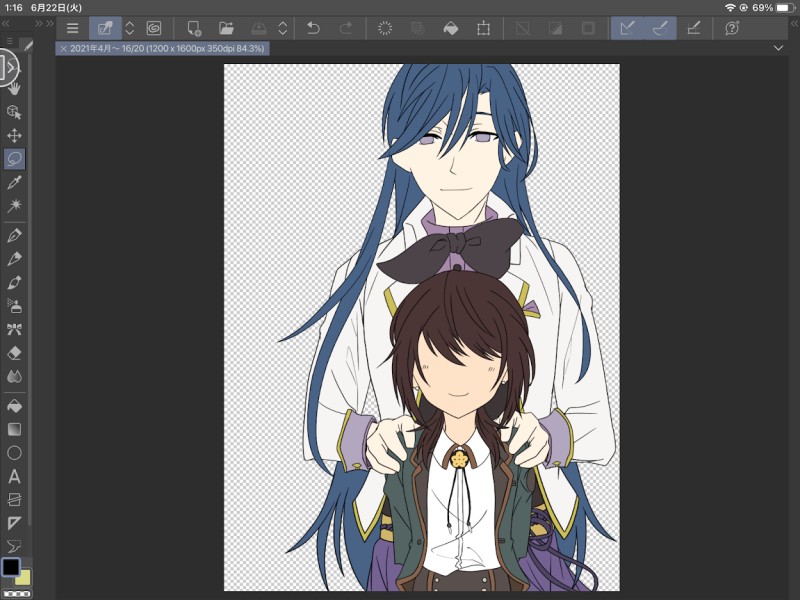Image resolution: width=800 pixels, height=600 pixels.
Task: Tap the 1:16 clock in status bar
Action: point(13,8)
